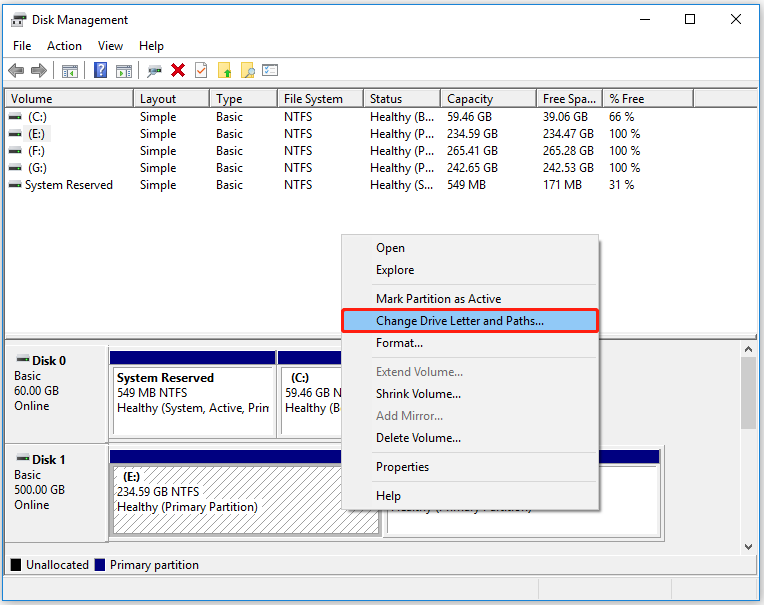Click the Disk 1 drive icon

click(23, 458)
